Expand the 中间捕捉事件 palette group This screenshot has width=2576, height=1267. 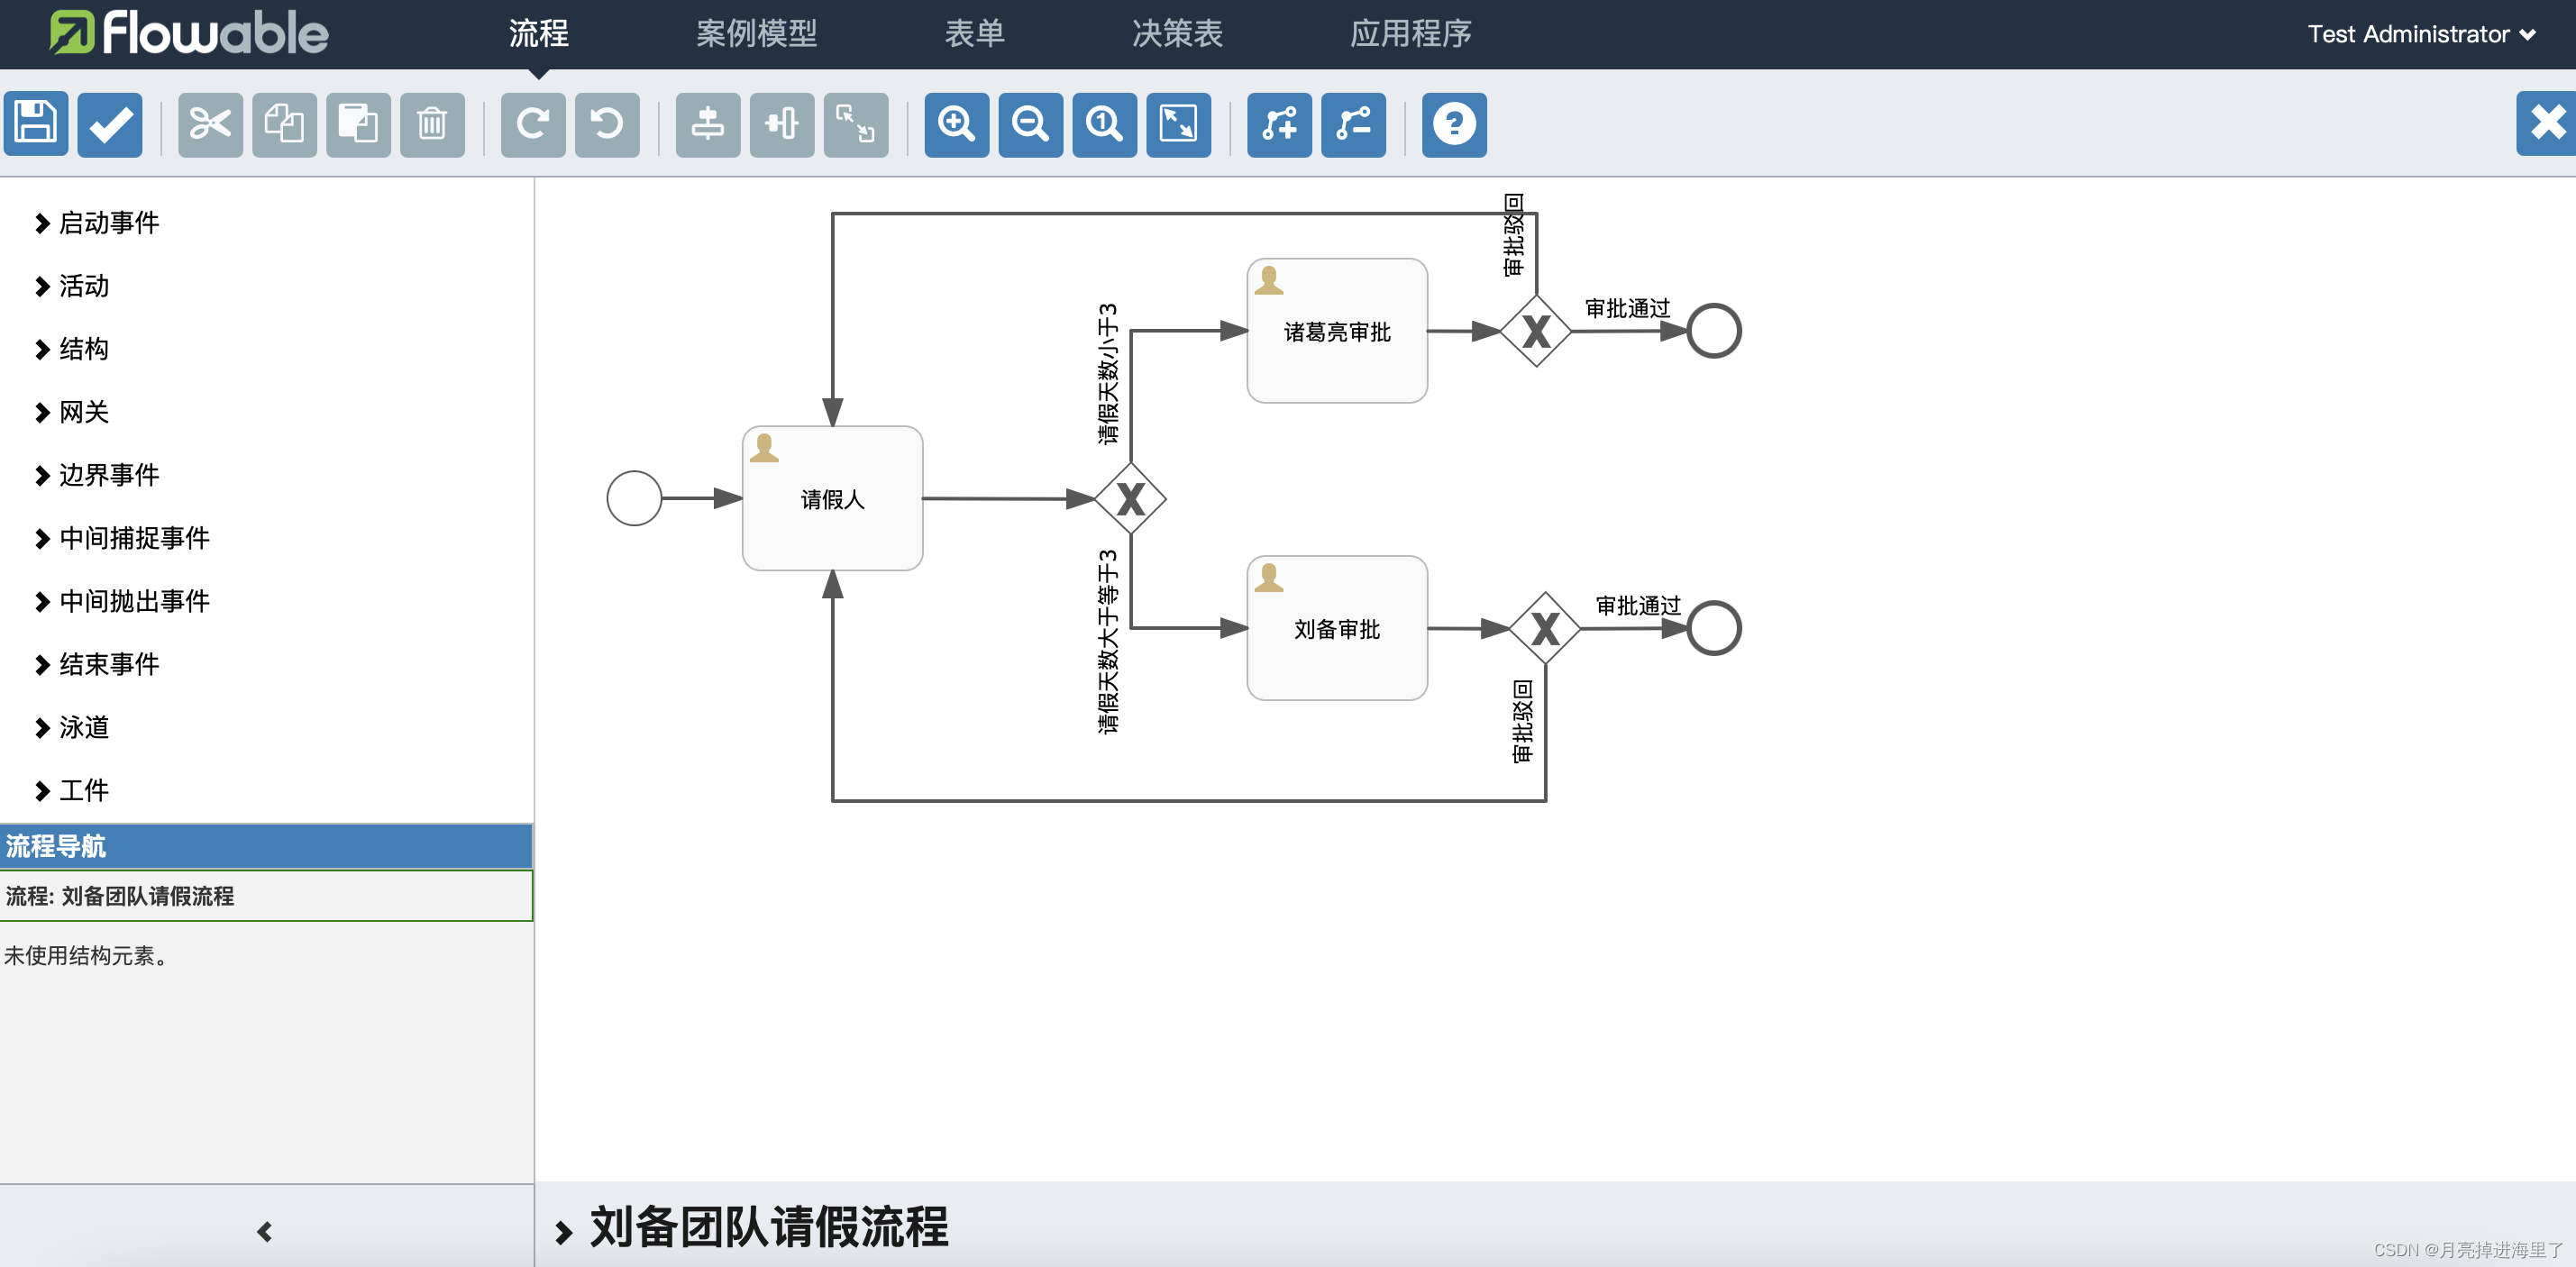coord(122,538)
